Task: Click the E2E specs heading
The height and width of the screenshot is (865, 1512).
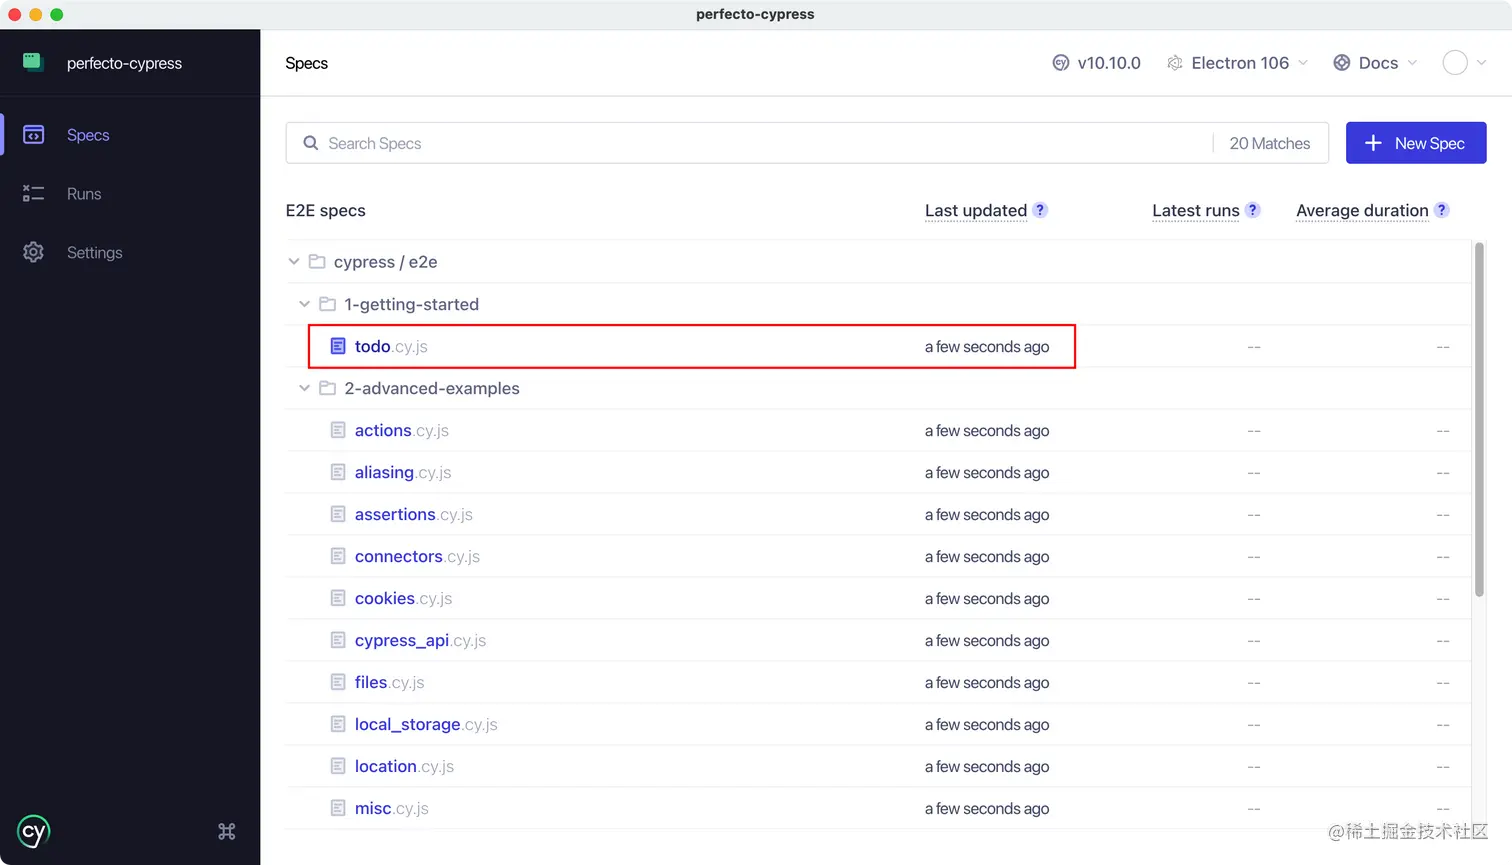Action: pos(326,210)
